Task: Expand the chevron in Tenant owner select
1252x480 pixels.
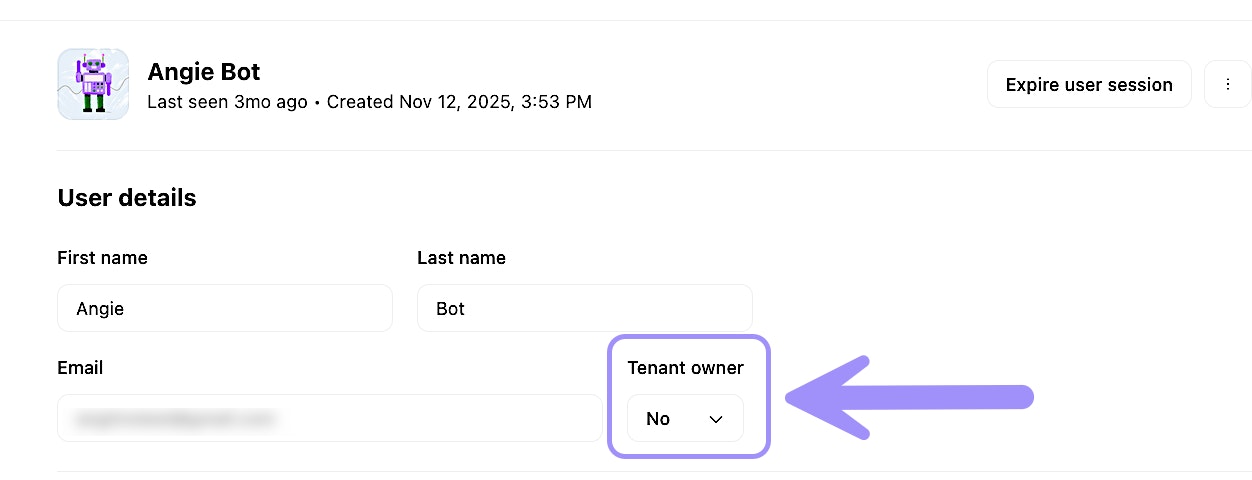Action: coord(716,419)
